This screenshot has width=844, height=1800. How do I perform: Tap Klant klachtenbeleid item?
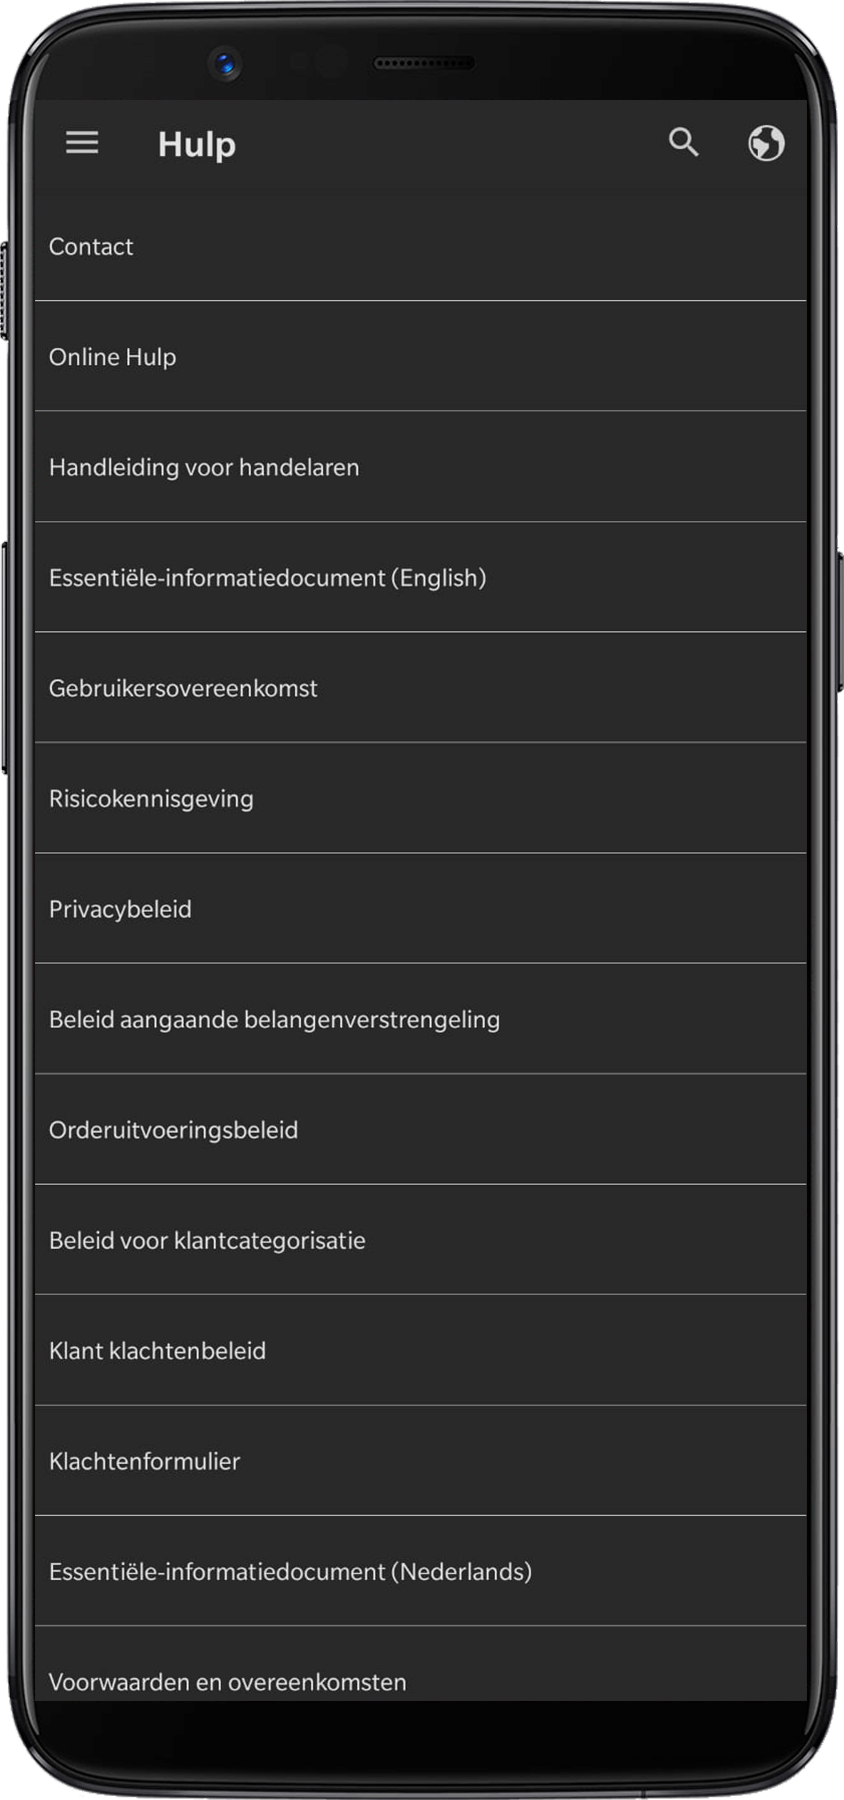[157, 1351]
